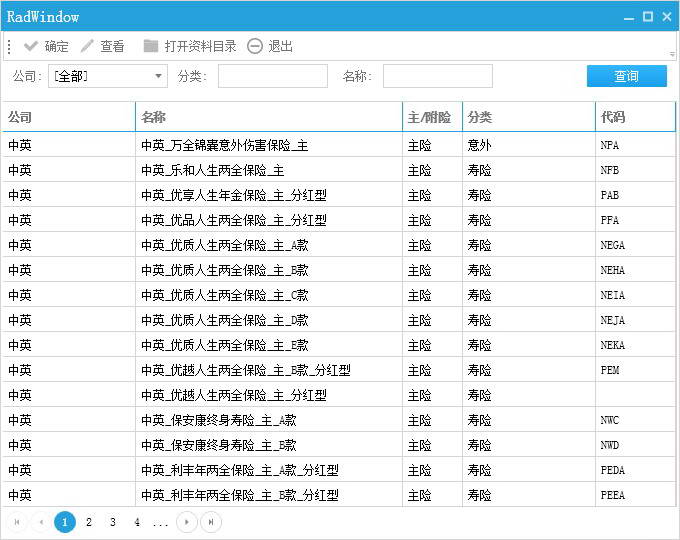Select row 中英_乐和人生两全保险_主
The height and width of the screenshot is (540, 680).
click(x=339, y=170)
